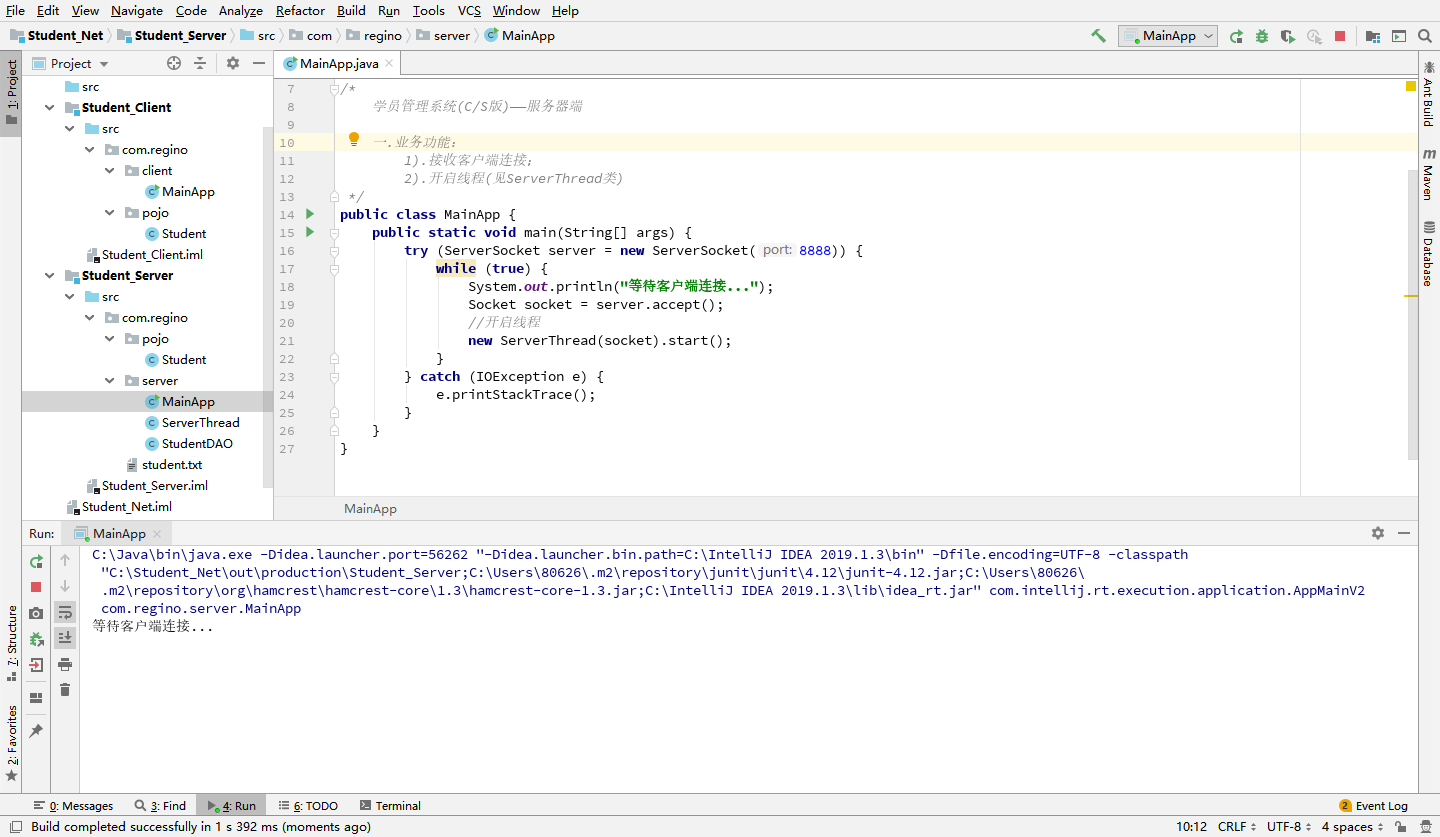The image size is (1440, 837).
Task: Rerun MainApp in the Run panel
Action: tap(36, 561)
